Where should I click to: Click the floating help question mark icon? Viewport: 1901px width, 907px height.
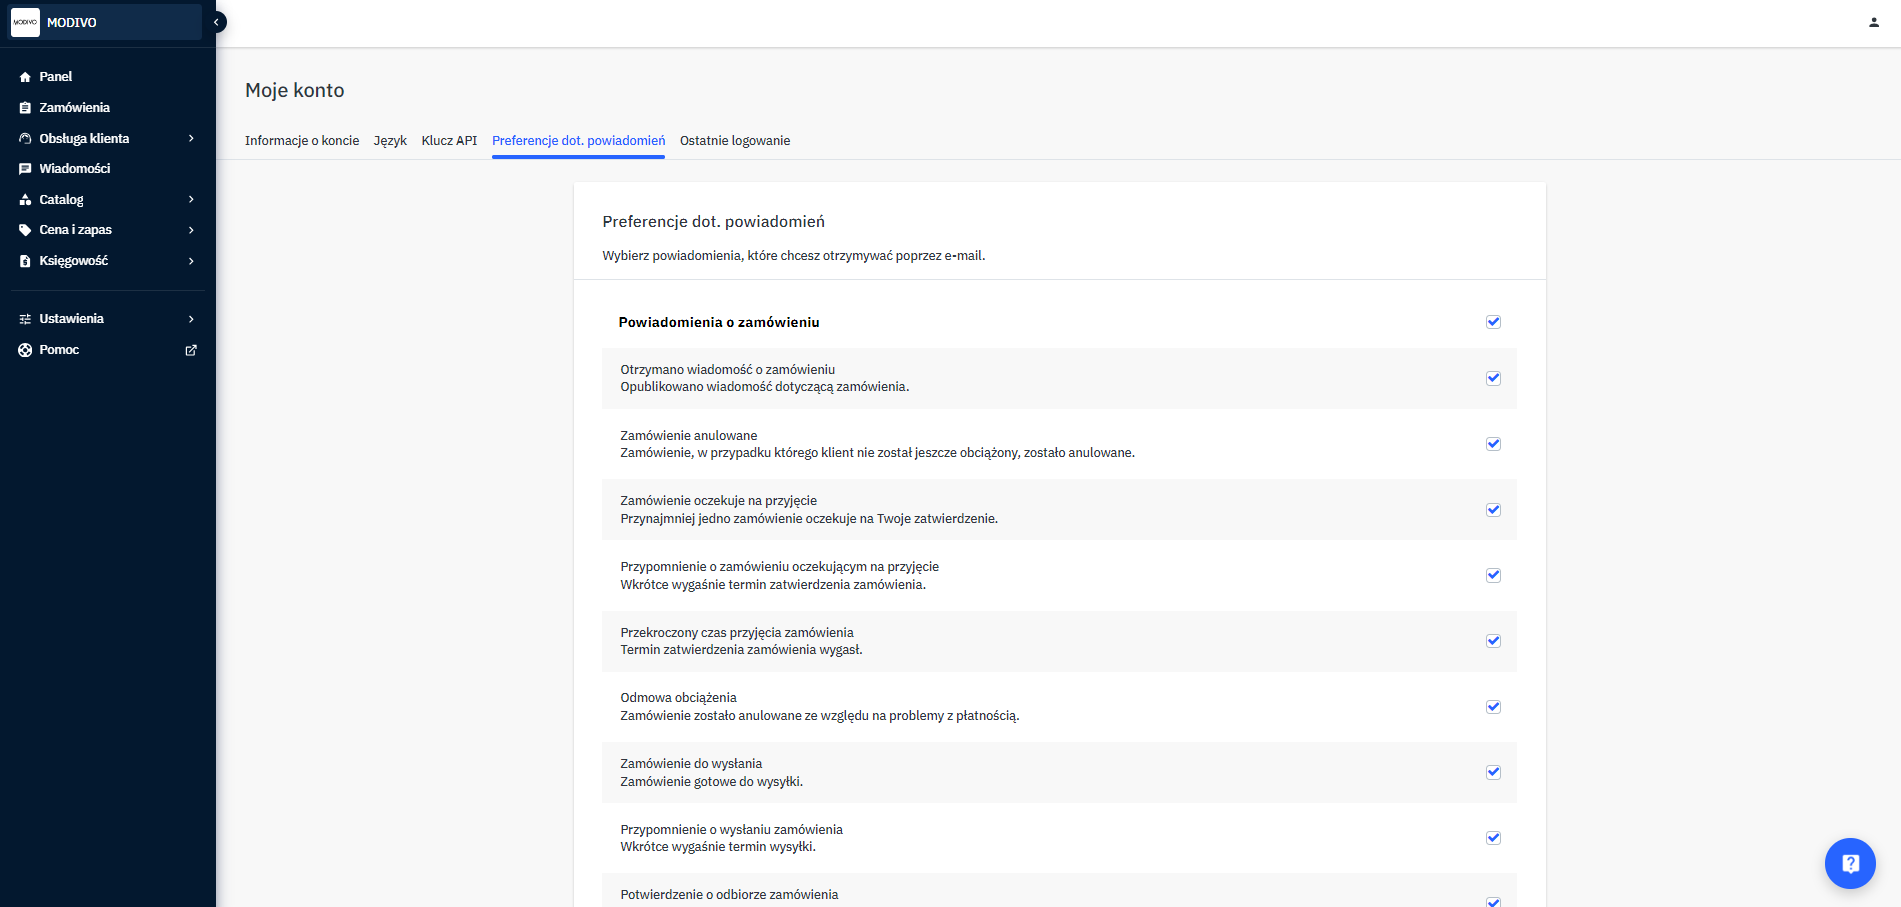coord(1850,863)
